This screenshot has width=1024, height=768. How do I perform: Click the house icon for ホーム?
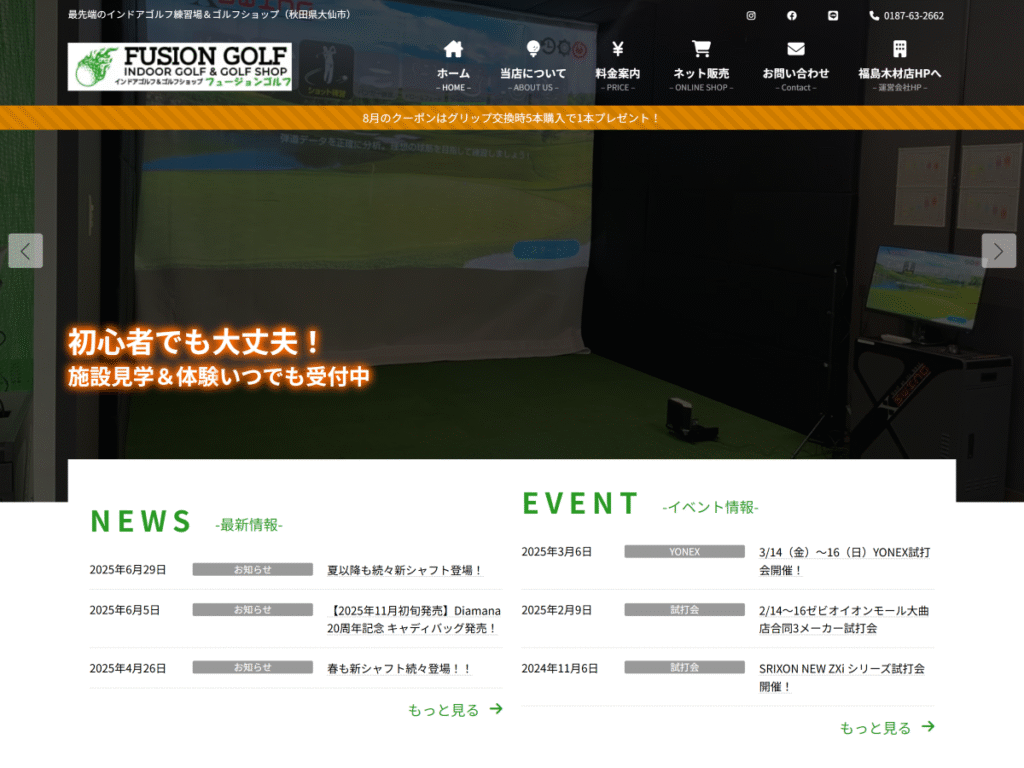tap(453, 49)
